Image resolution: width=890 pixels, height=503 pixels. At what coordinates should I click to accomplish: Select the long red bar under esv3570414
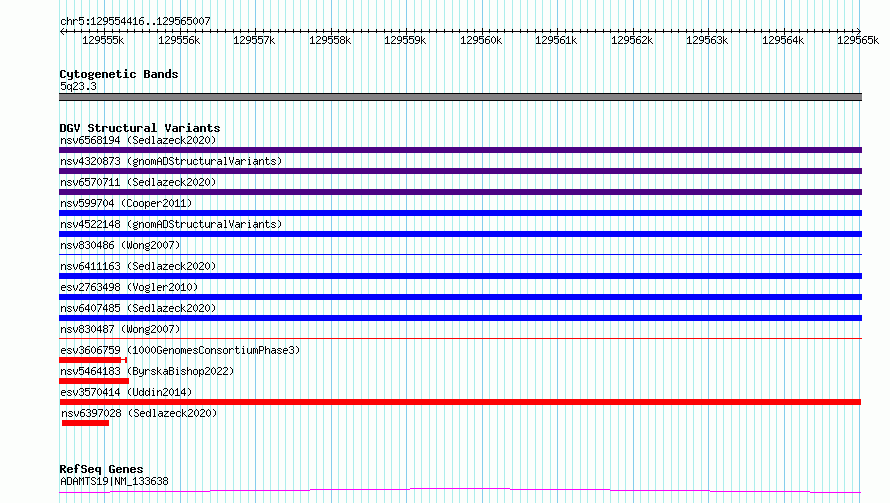[460, 402]
